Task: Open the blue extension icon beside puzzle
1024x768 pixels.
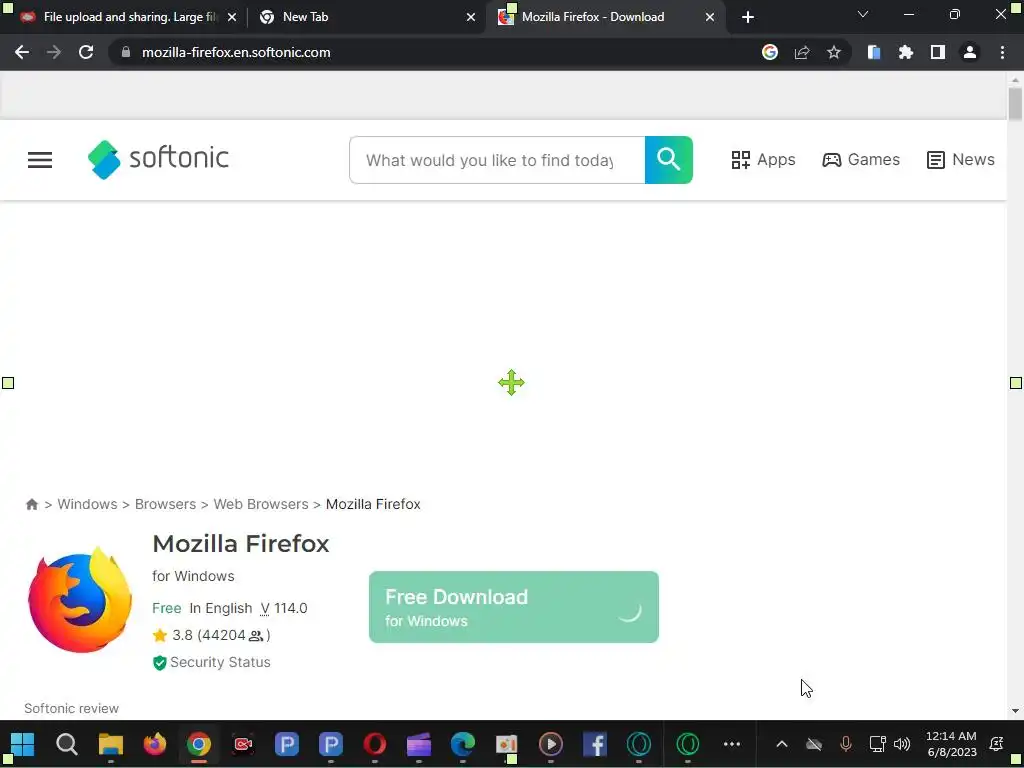Action: (874, 52)
